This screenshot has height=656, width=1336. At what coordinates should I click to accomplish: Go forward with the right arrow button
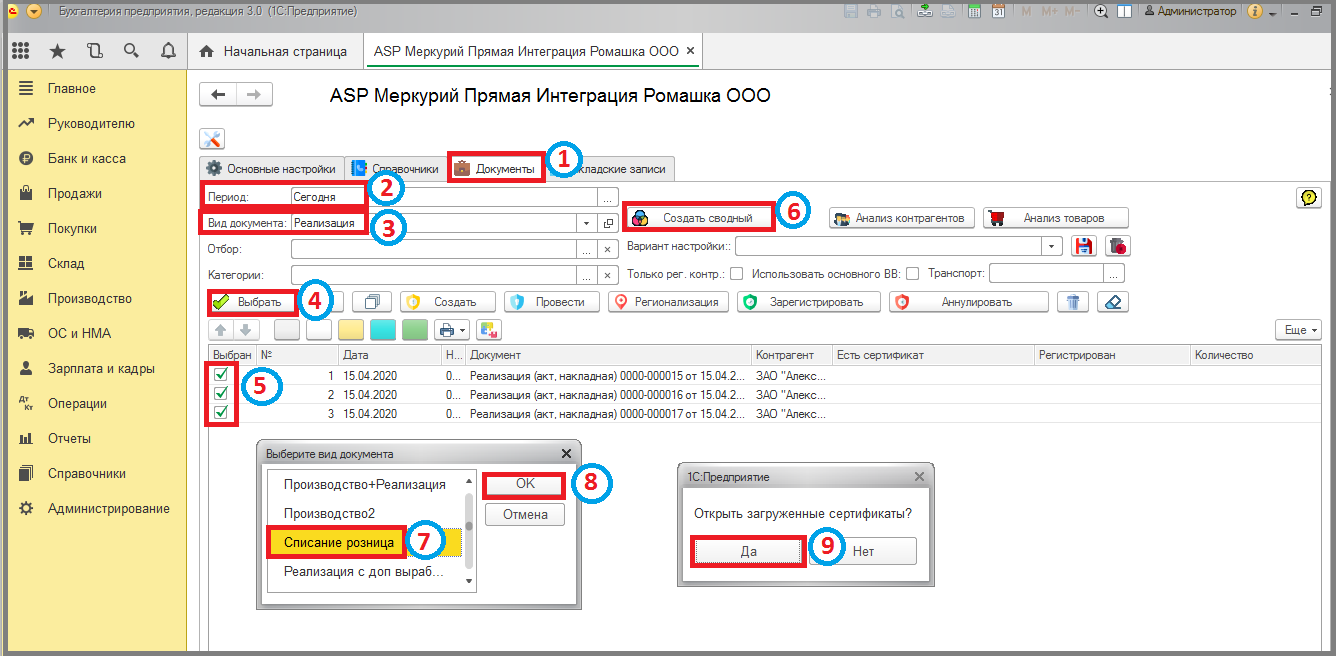point(254,94)
